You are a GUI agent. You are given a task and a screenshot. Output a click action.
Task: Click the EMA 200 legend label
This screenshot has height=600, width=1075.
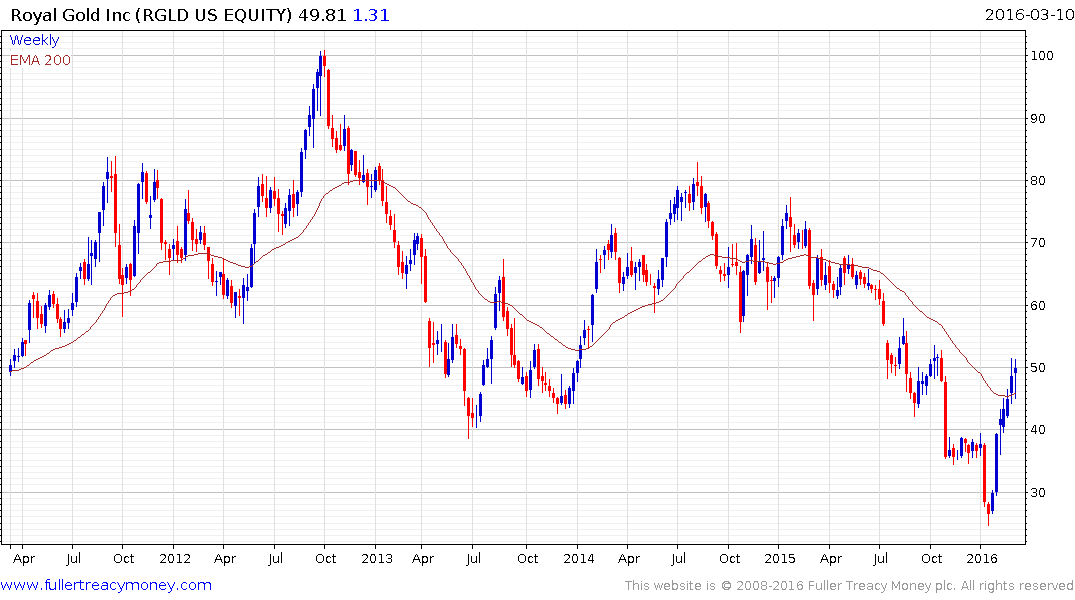point(40,60)
